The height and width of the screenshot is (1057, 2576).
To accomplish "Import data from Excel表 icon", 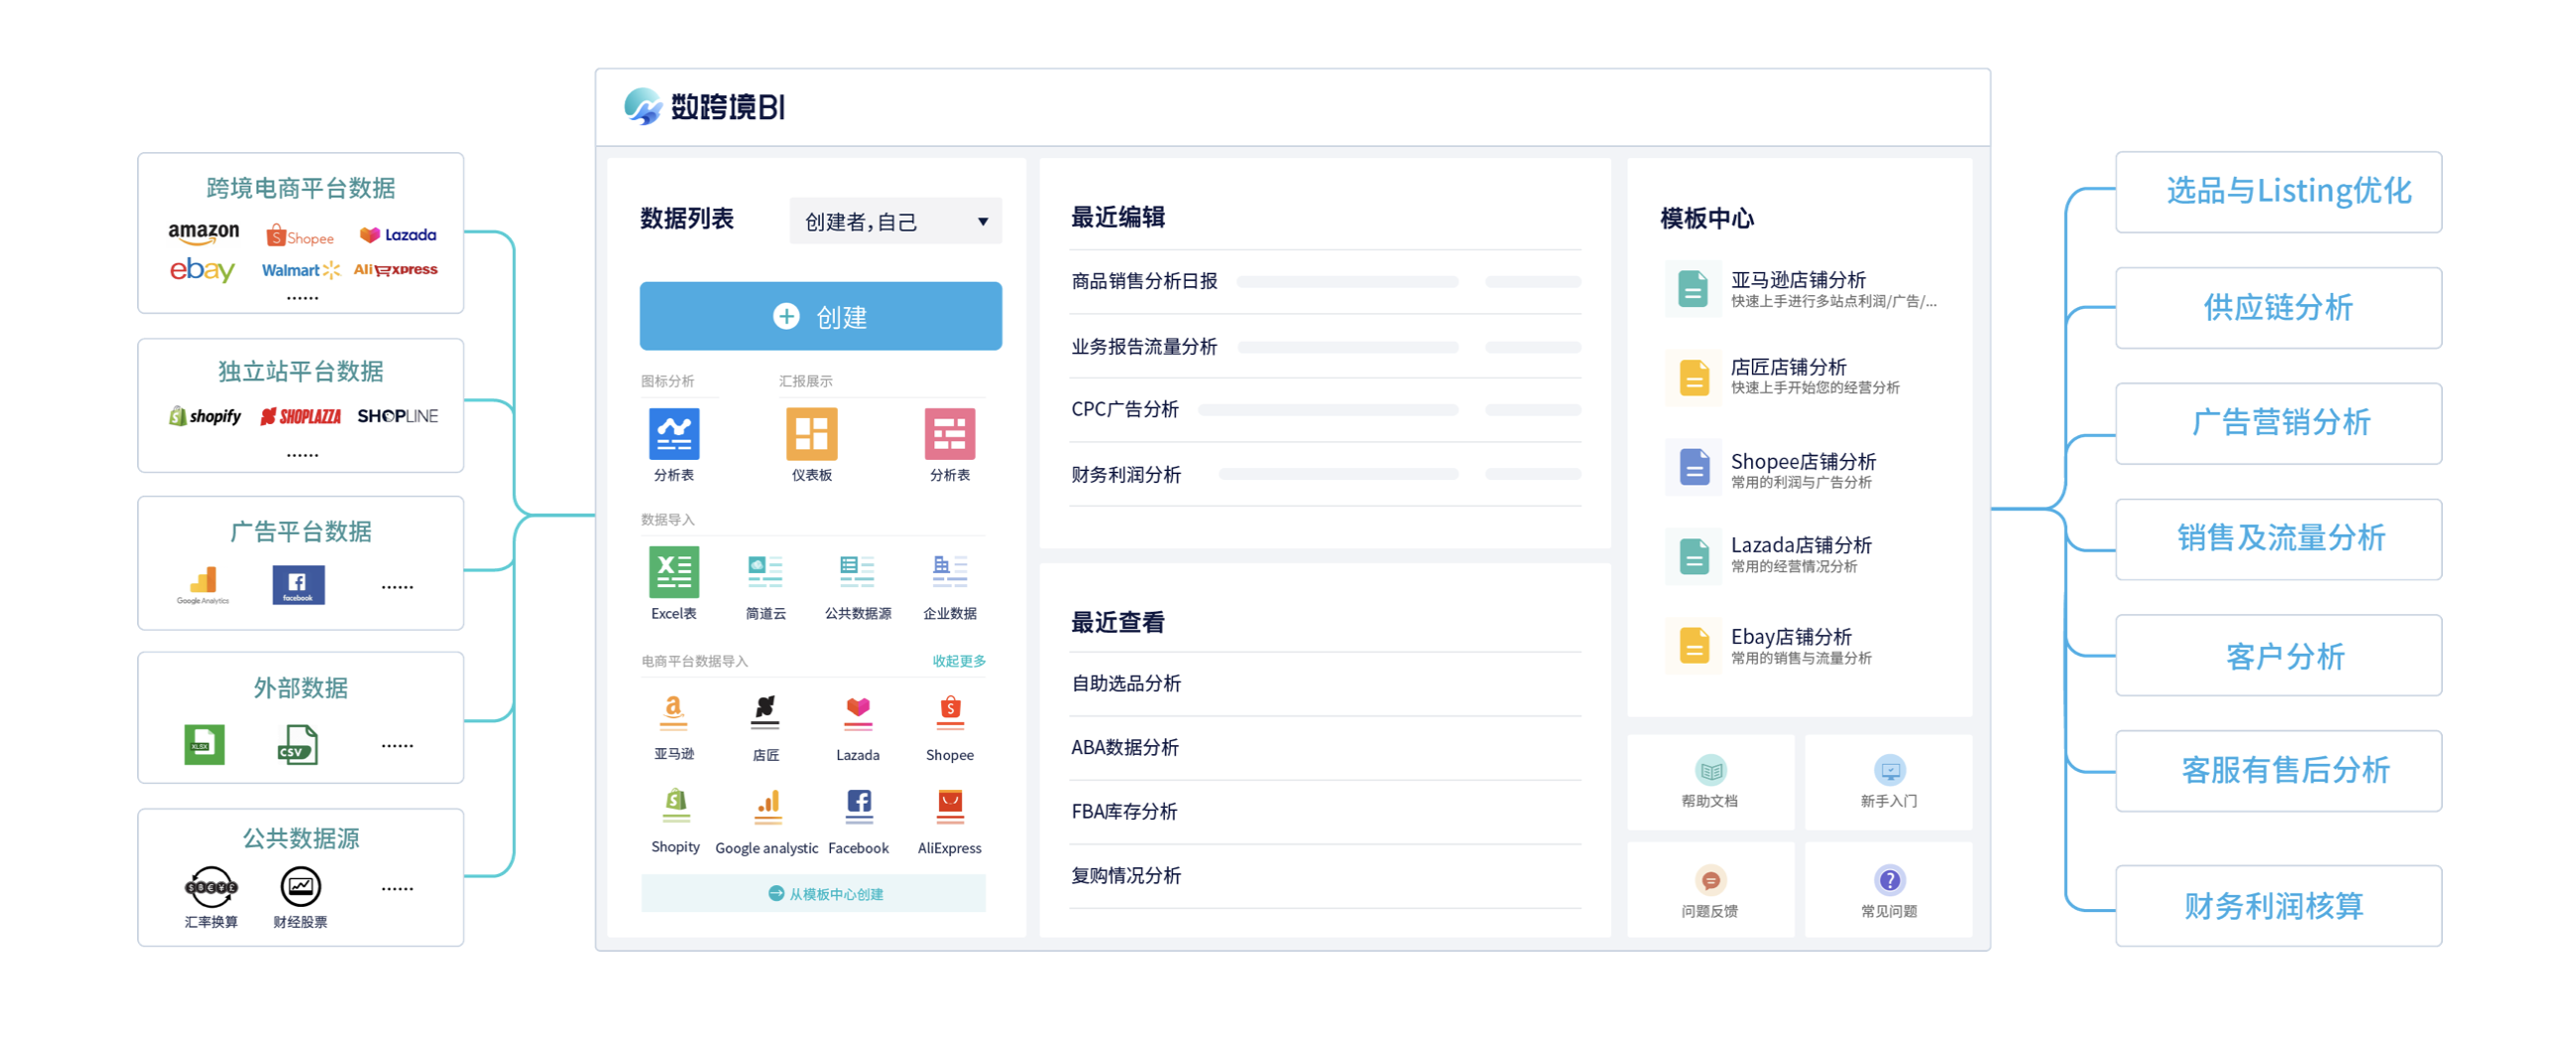I will [674, 572].
